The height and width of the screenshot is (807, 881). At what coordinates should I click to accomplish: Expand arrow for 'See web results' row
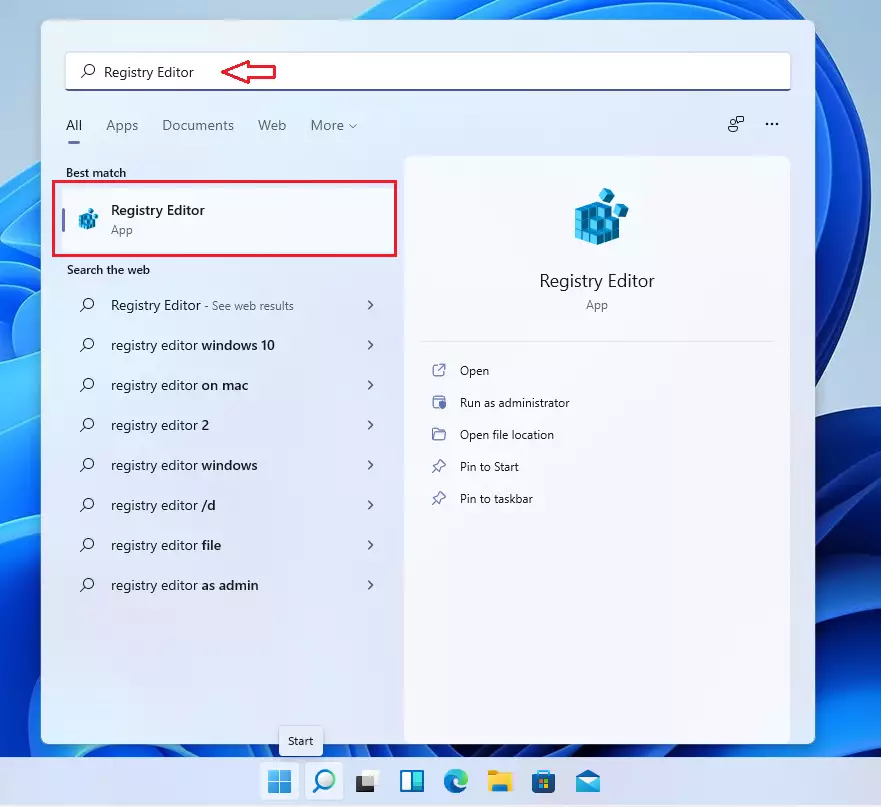(x=370, y=305)
